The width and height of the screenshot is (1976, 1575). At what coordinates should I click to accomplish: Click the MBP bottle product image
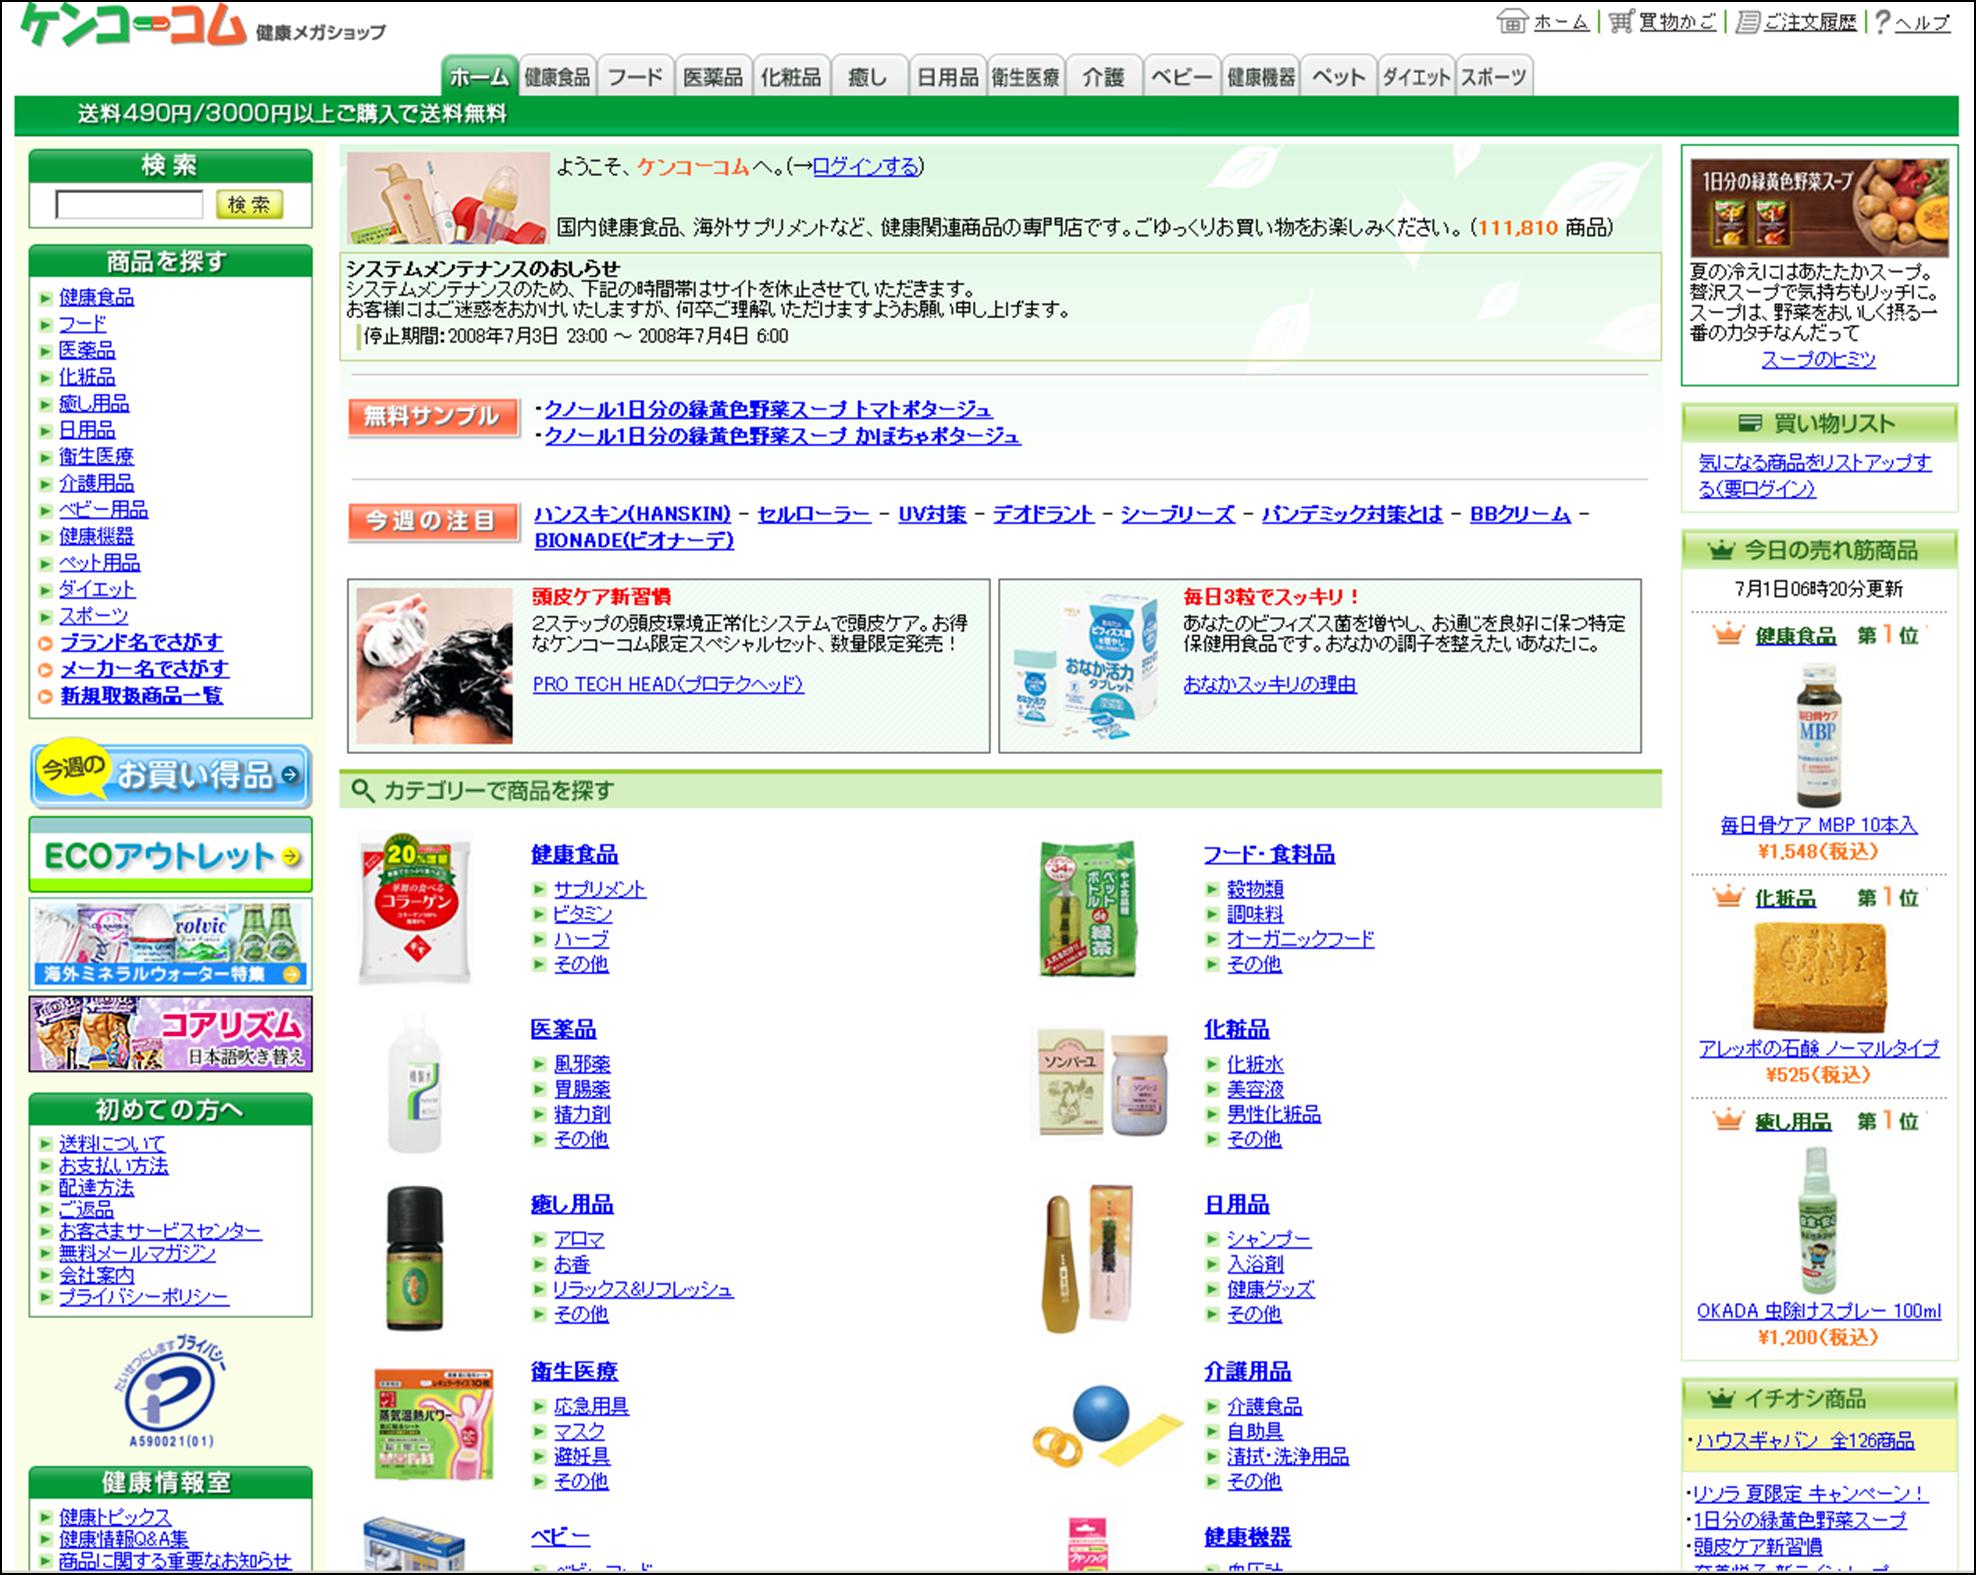coord(1818,736)
